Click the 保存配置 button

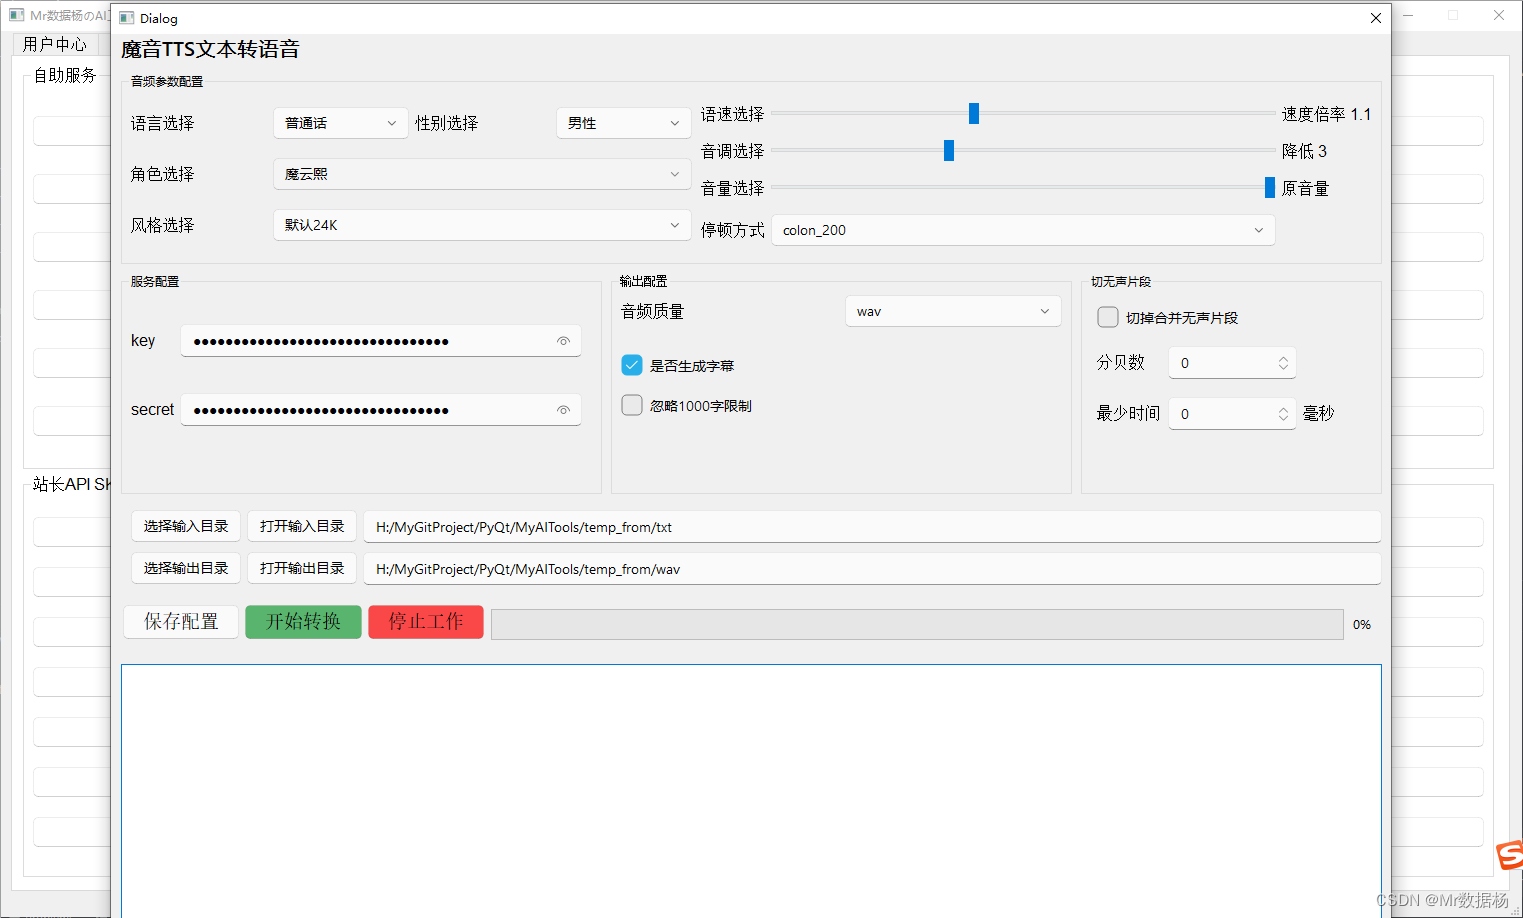(181, 622)
